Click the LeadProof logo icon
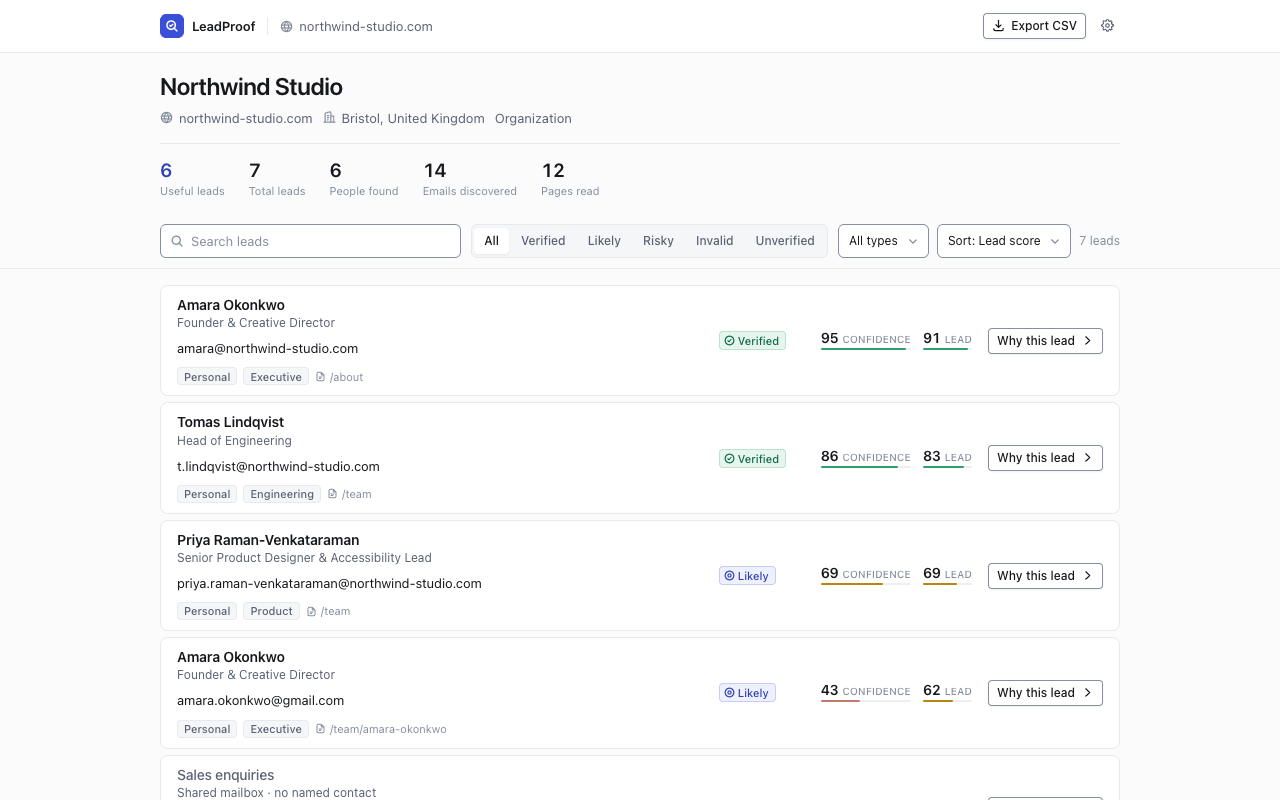The height and width of the screenshot is (800, 1280). tap(172, 26)
